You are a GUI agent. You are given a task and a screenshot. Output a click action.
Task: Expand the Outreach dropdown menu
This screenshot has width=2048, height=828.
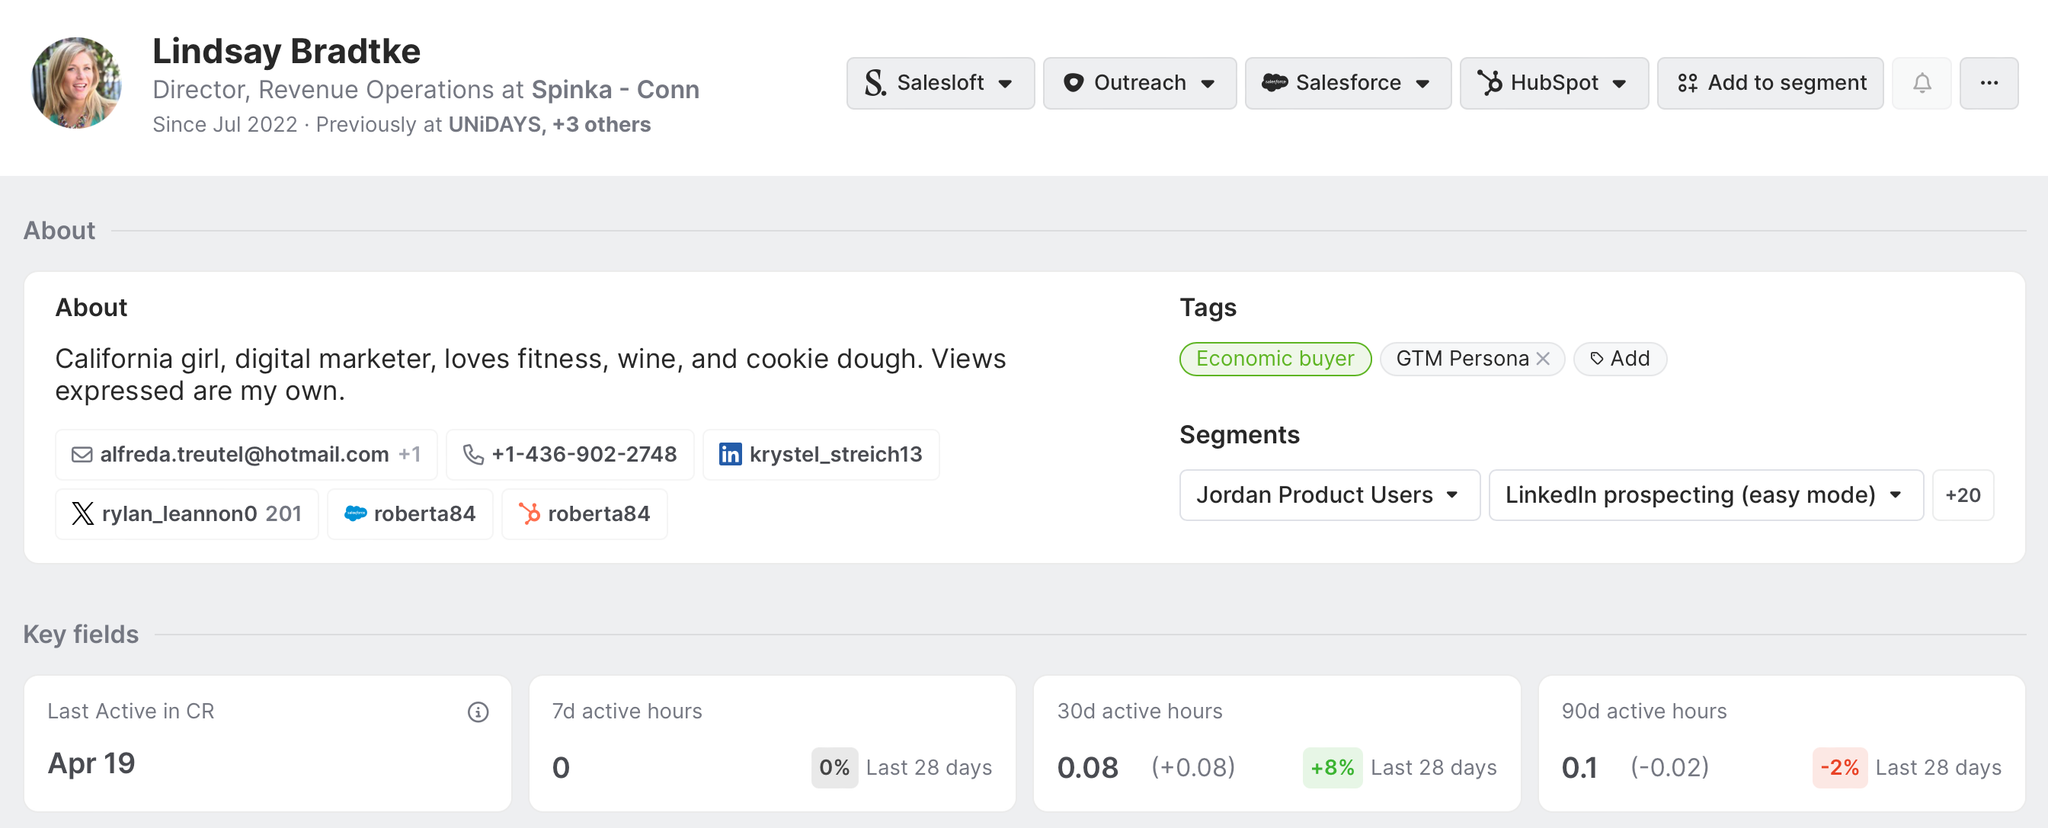click(1139, 83)
